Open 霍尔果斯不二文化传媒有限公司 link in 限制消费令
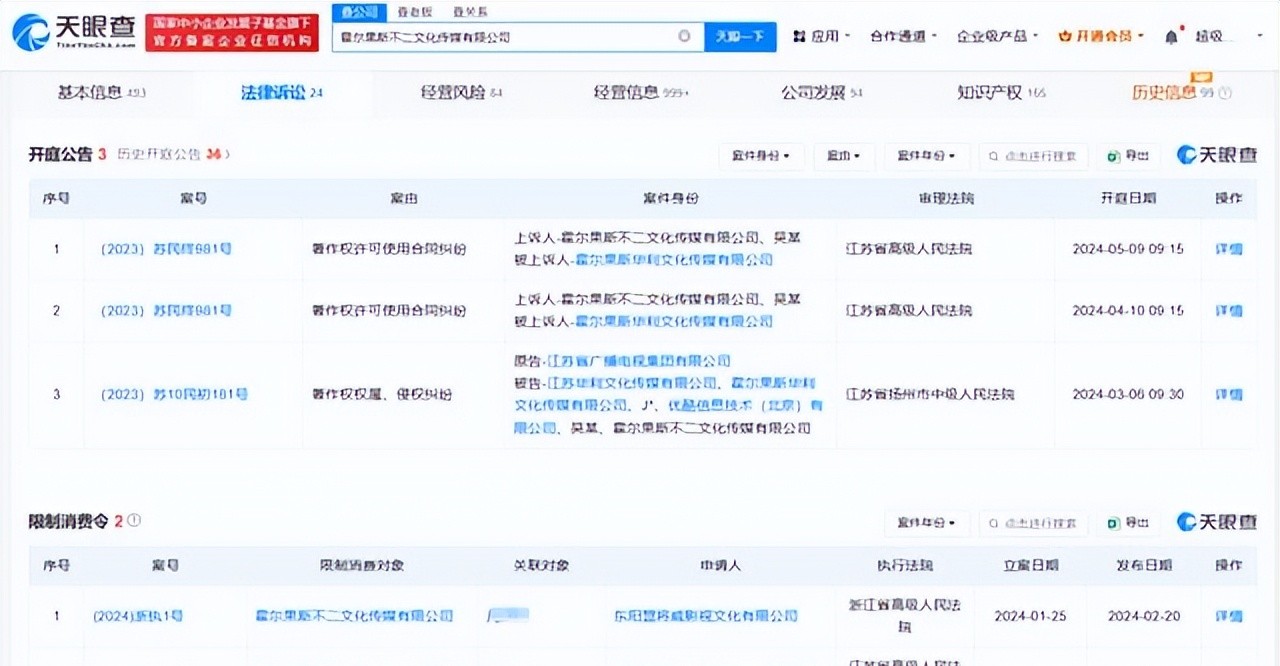Screen dimensions: 1280x666 354,616
